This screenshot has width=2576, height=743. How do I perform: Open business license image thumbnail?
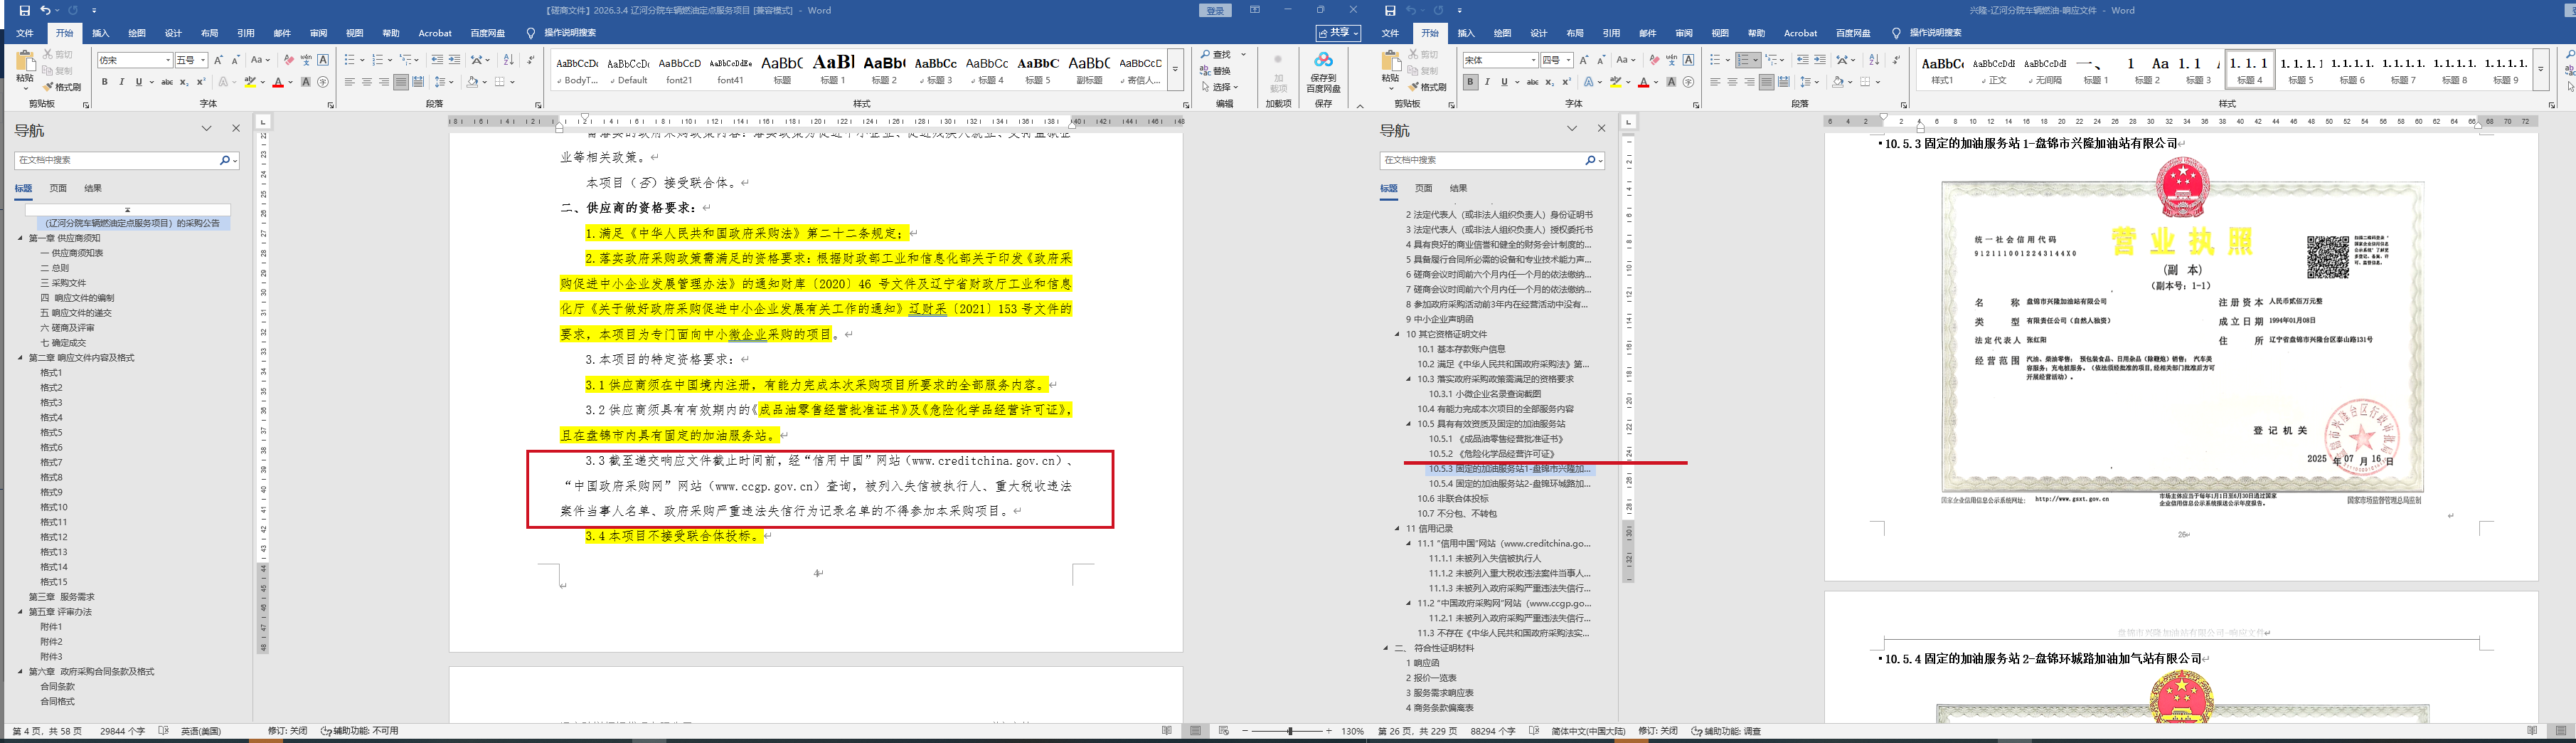point(2182,337)
